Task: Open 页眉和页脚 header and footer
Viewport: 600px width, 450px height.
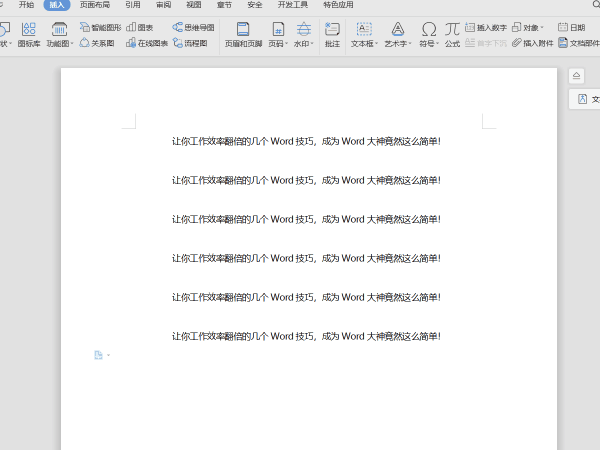Action: [243, 34]
